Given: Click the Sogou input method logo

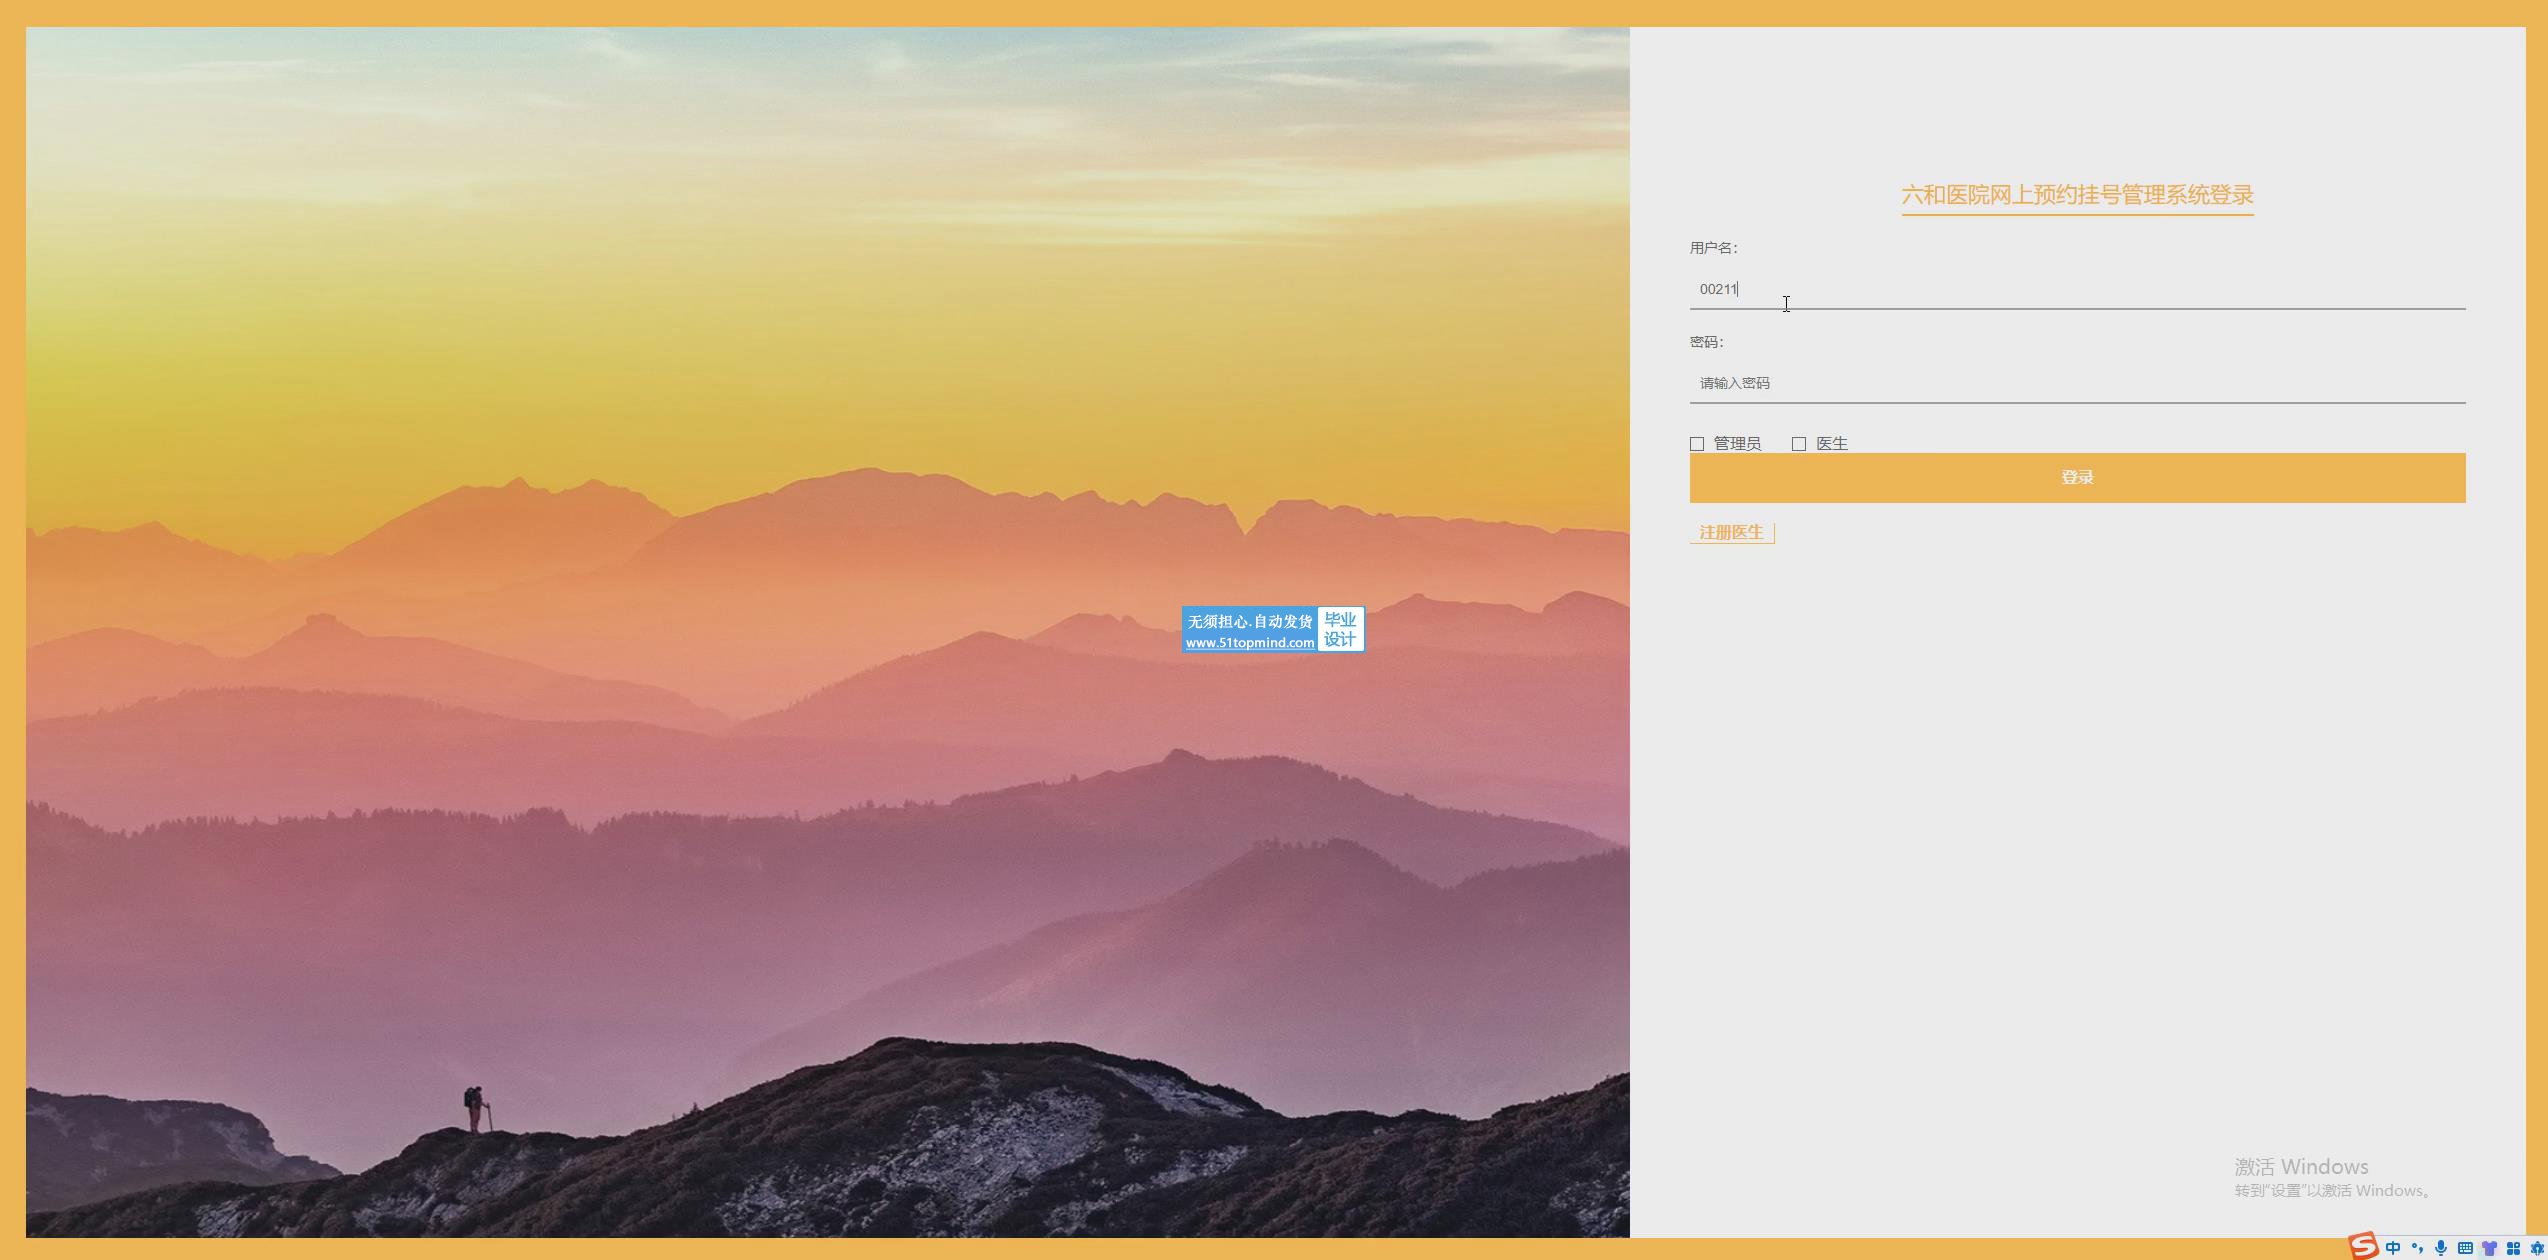Looking at the screenshot, I should click(2364, 1246).
